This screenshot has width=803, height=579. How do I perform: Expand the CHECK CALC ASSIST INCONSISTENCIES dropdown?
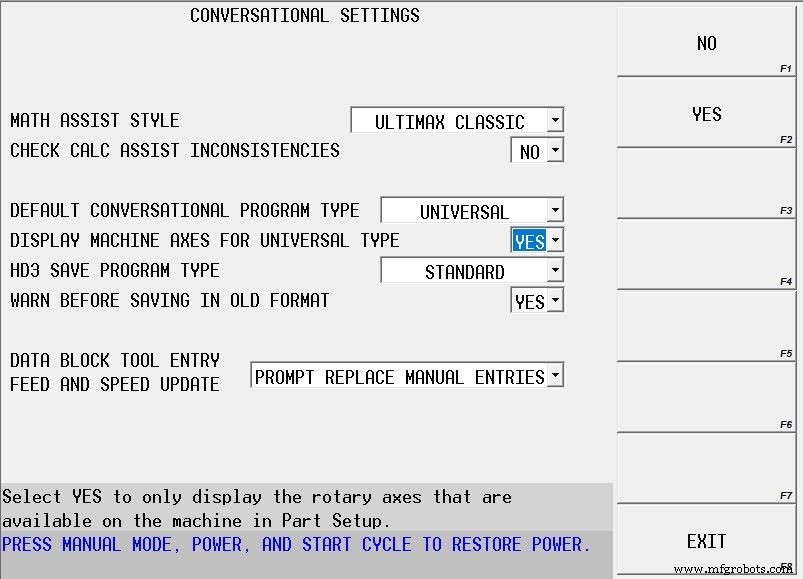pos(555,150)
